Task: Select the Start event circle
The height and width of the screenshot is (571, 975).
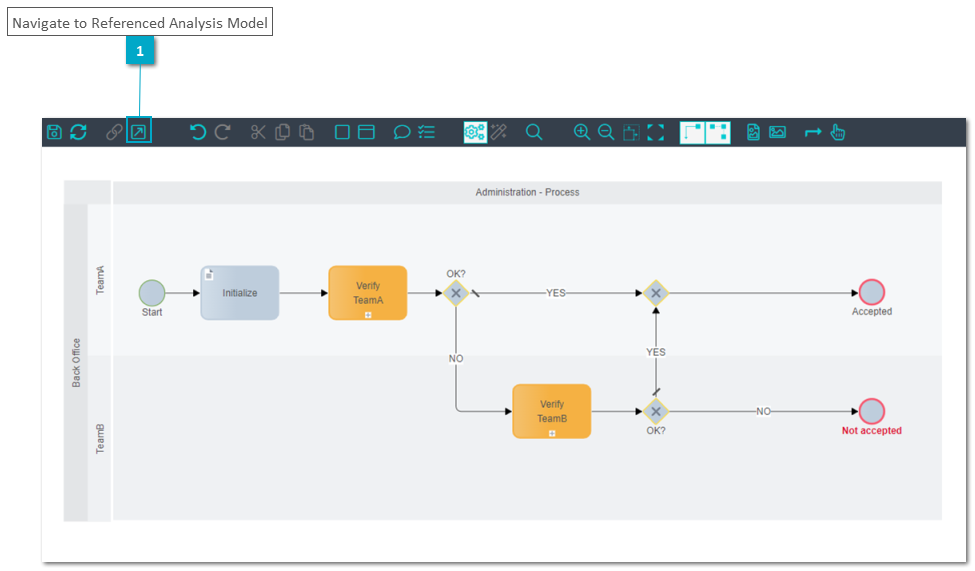Action: [x=152, y=292]
